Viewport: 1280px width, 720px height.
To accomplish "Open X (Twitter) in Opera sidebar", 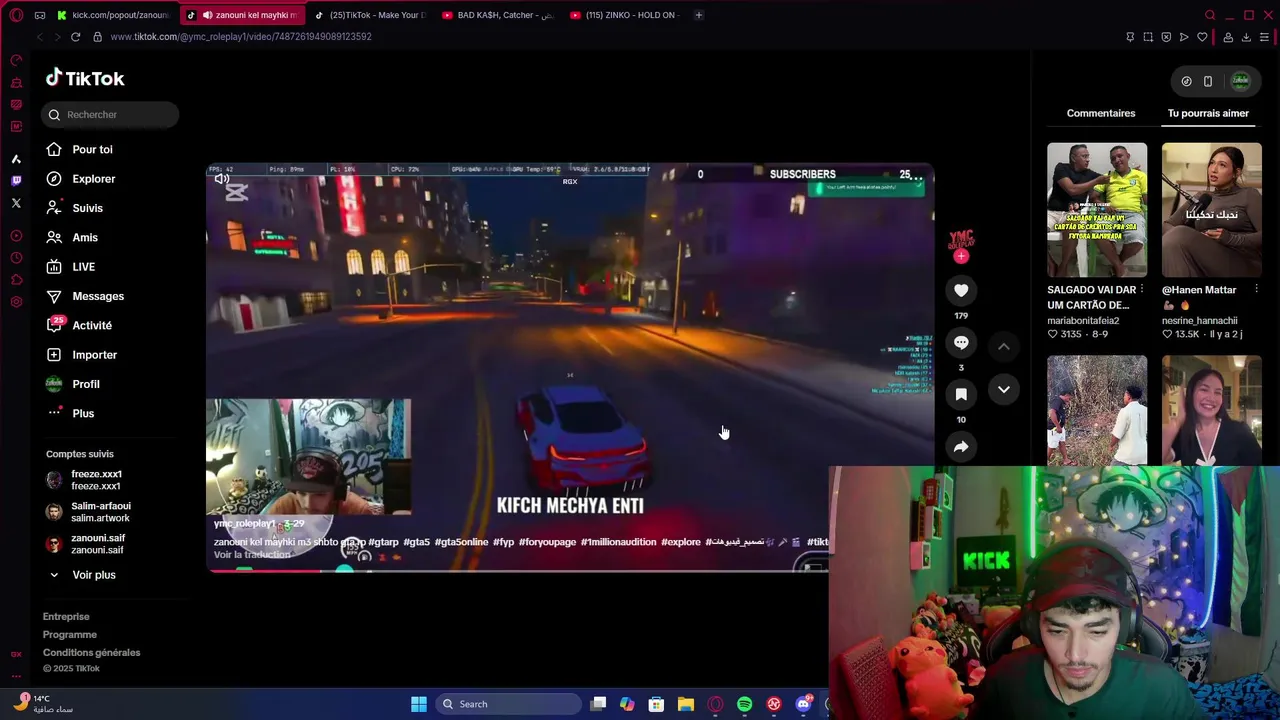I will coord(16,203).
